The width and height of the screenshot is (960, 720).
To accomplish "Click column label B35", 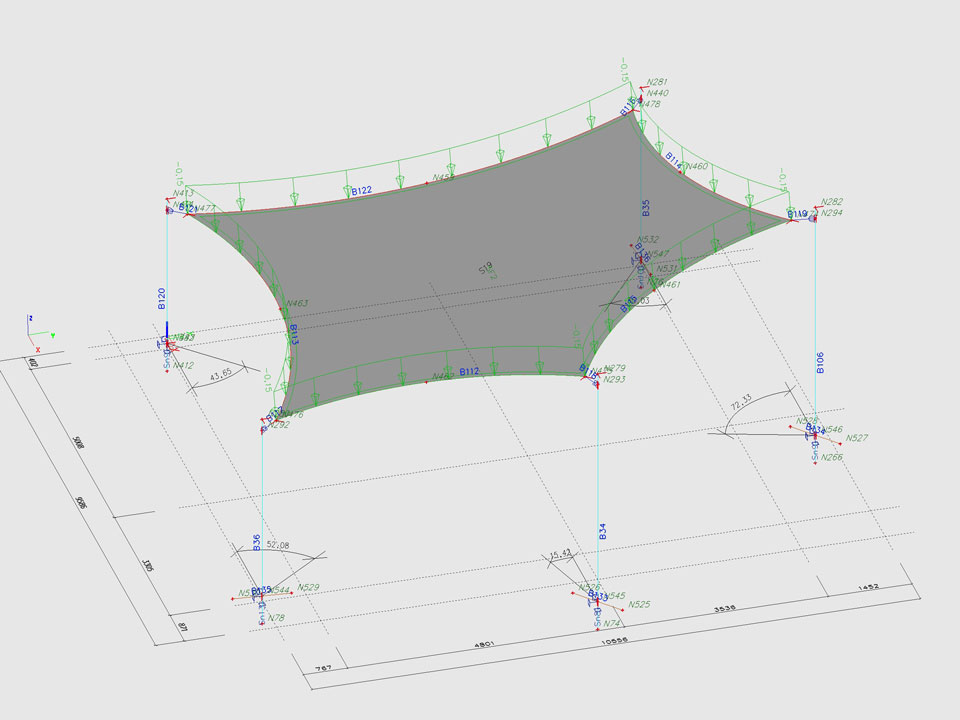I will coord(646,208).
